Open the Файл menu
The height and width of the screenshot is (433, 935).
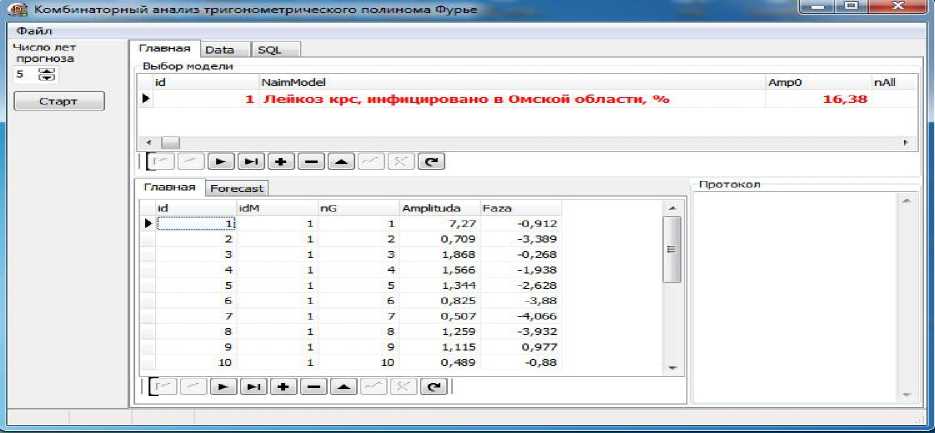tap(28, 31)
